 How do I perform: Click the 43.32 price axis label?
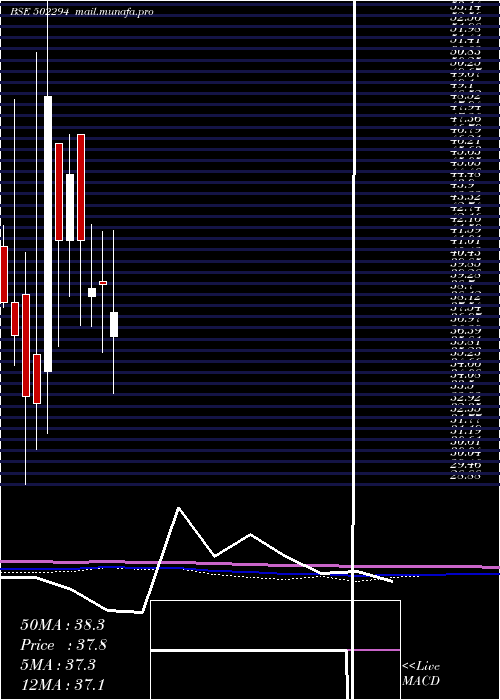click(465, 197)
